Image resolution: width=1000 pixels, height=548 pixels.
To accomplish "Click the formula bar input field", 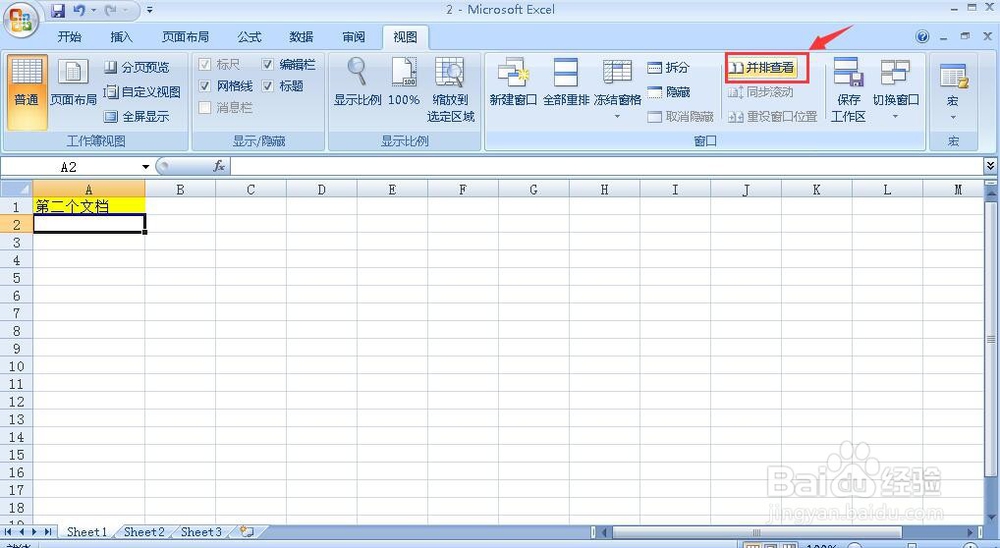I will click(606, 167).
